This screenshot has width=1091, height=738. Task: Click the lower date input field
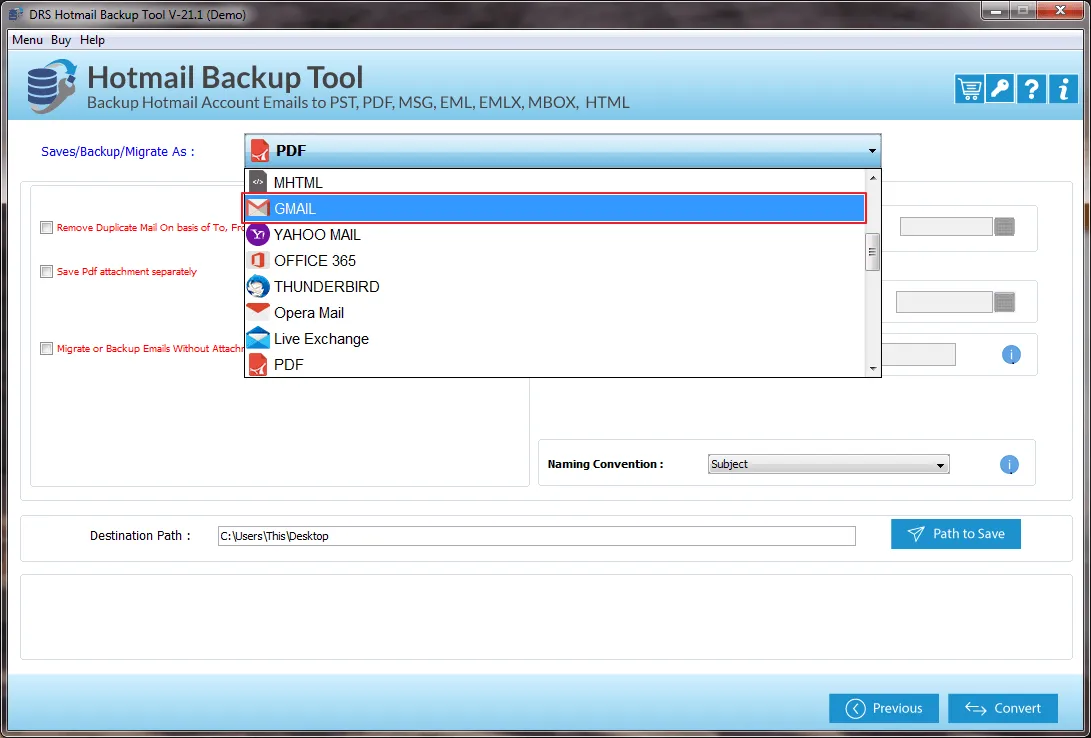click(944, 302)
